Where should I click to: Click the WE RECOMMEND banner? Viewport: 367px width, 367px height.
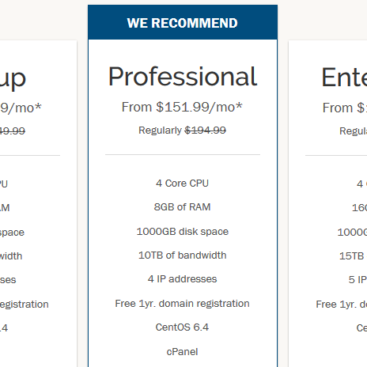point(183,22)
